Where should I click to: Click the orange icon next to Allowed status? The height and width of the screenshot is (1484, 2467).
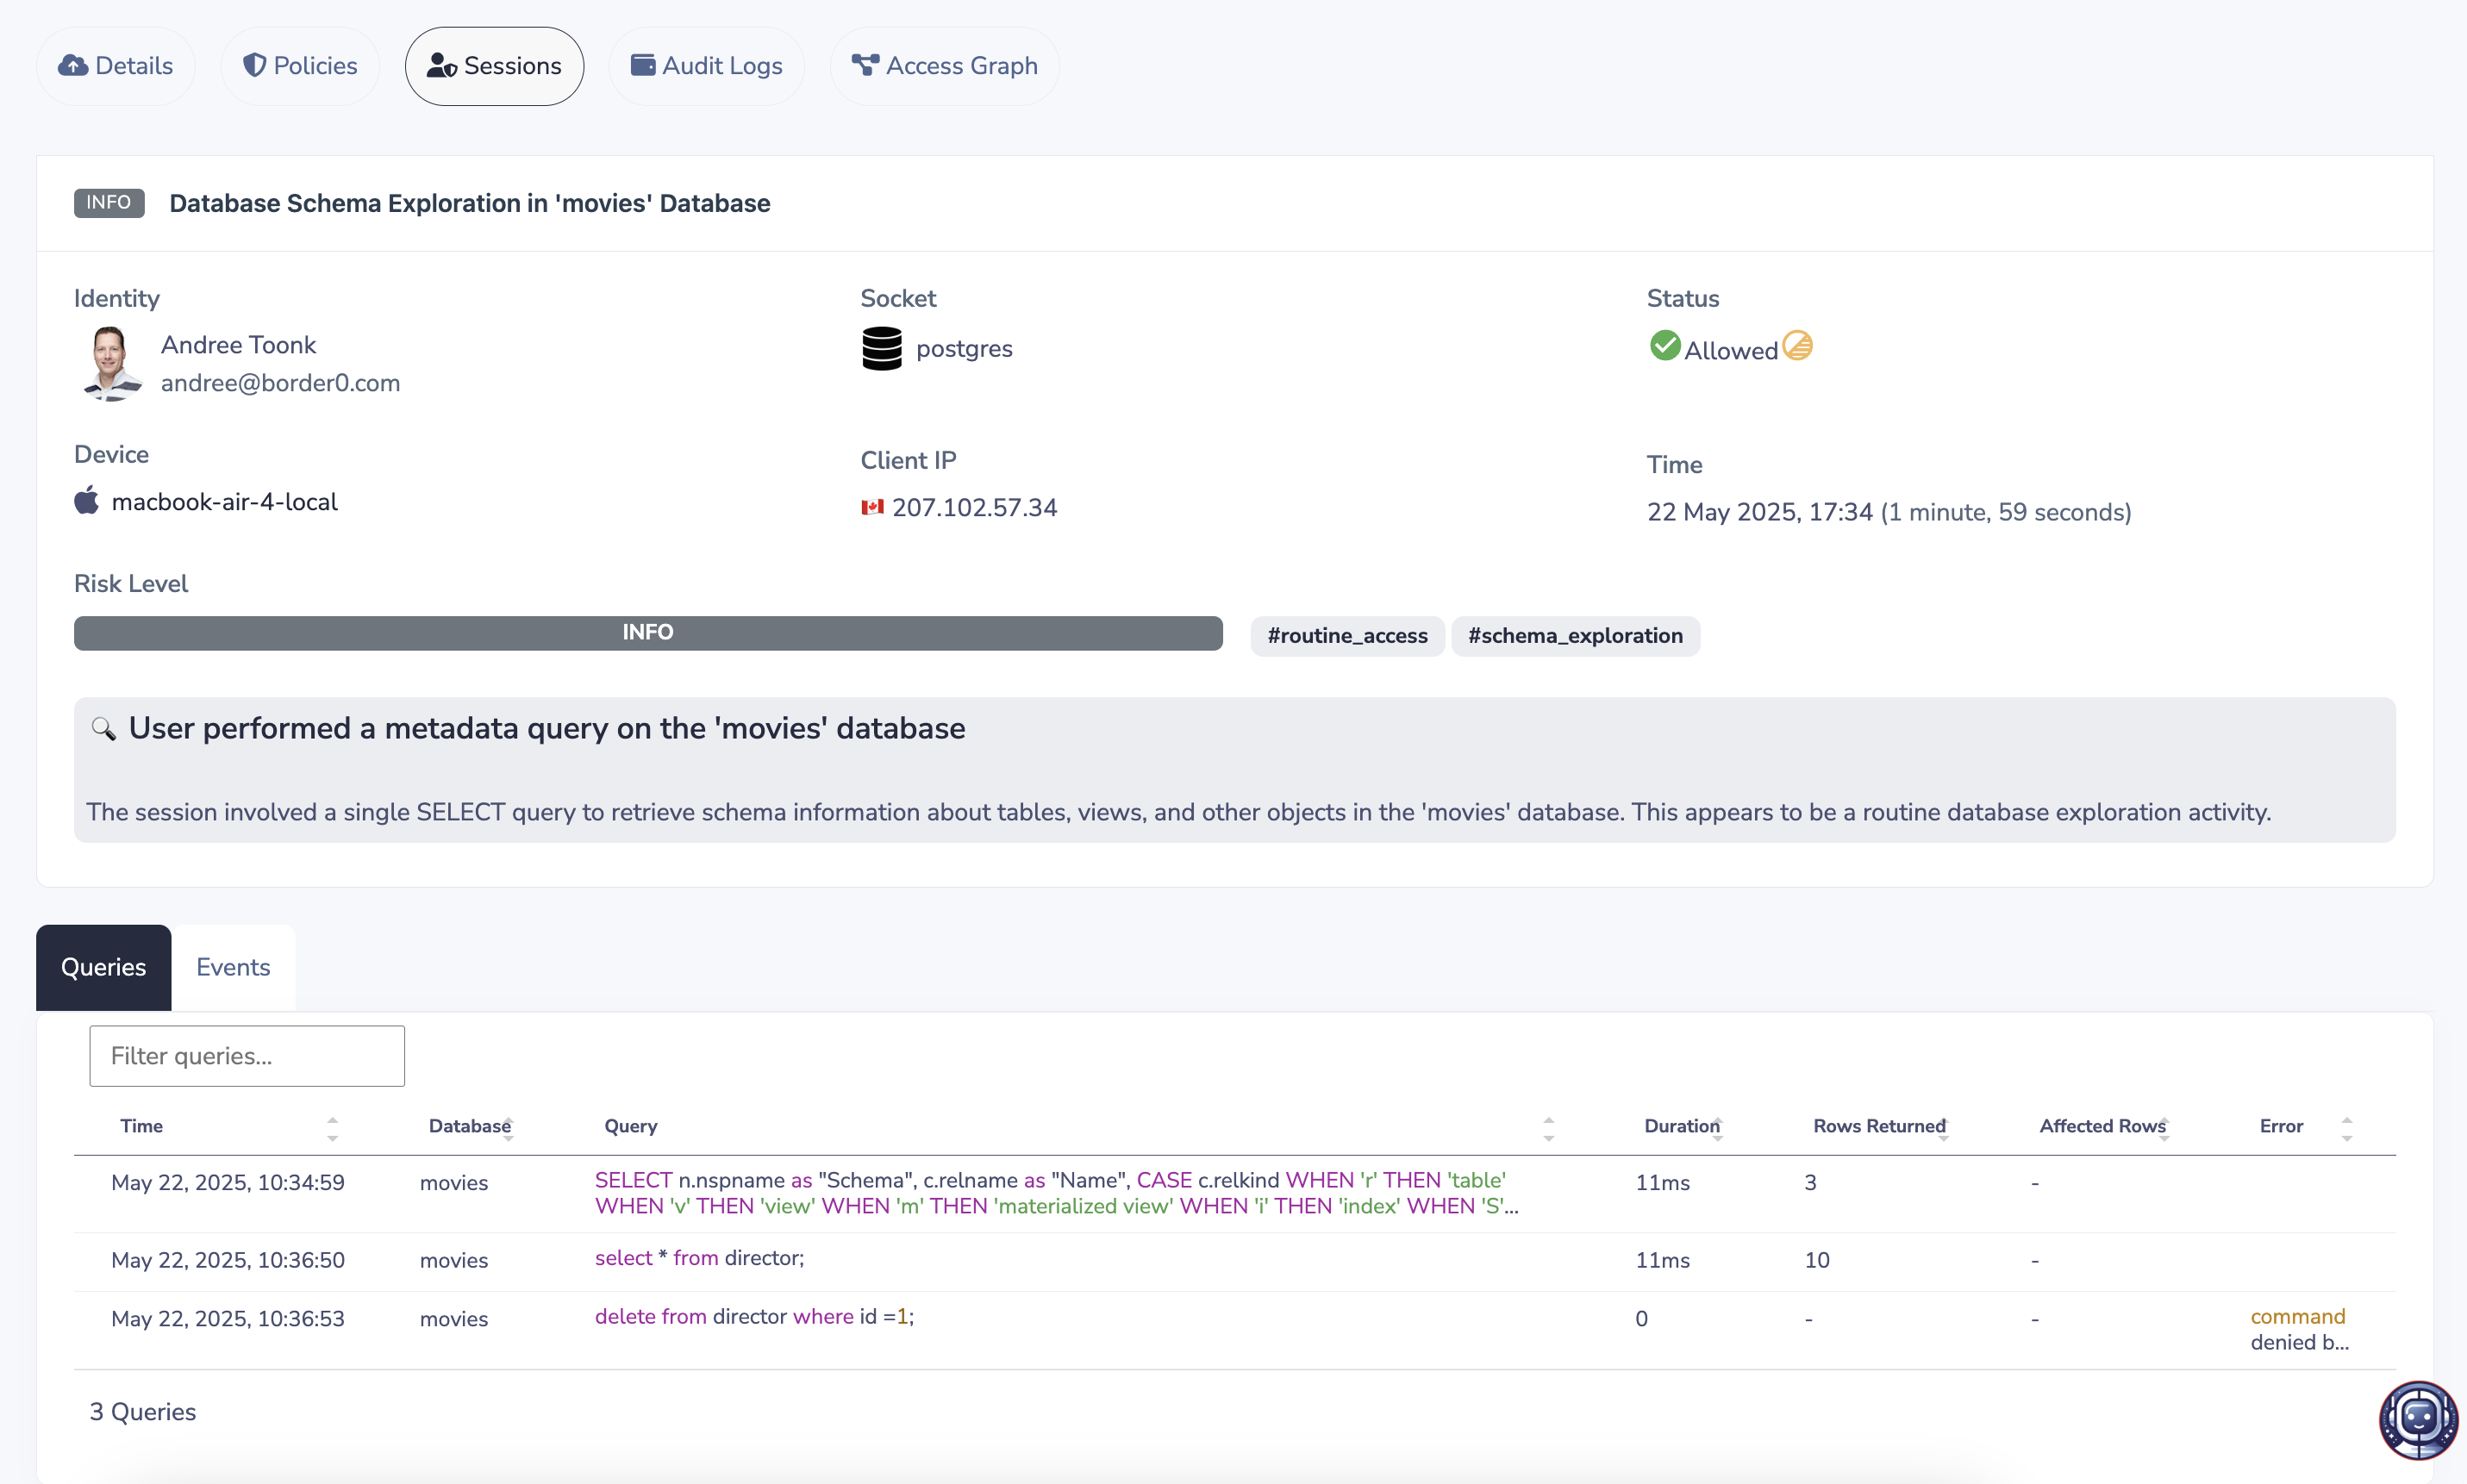1797,346
